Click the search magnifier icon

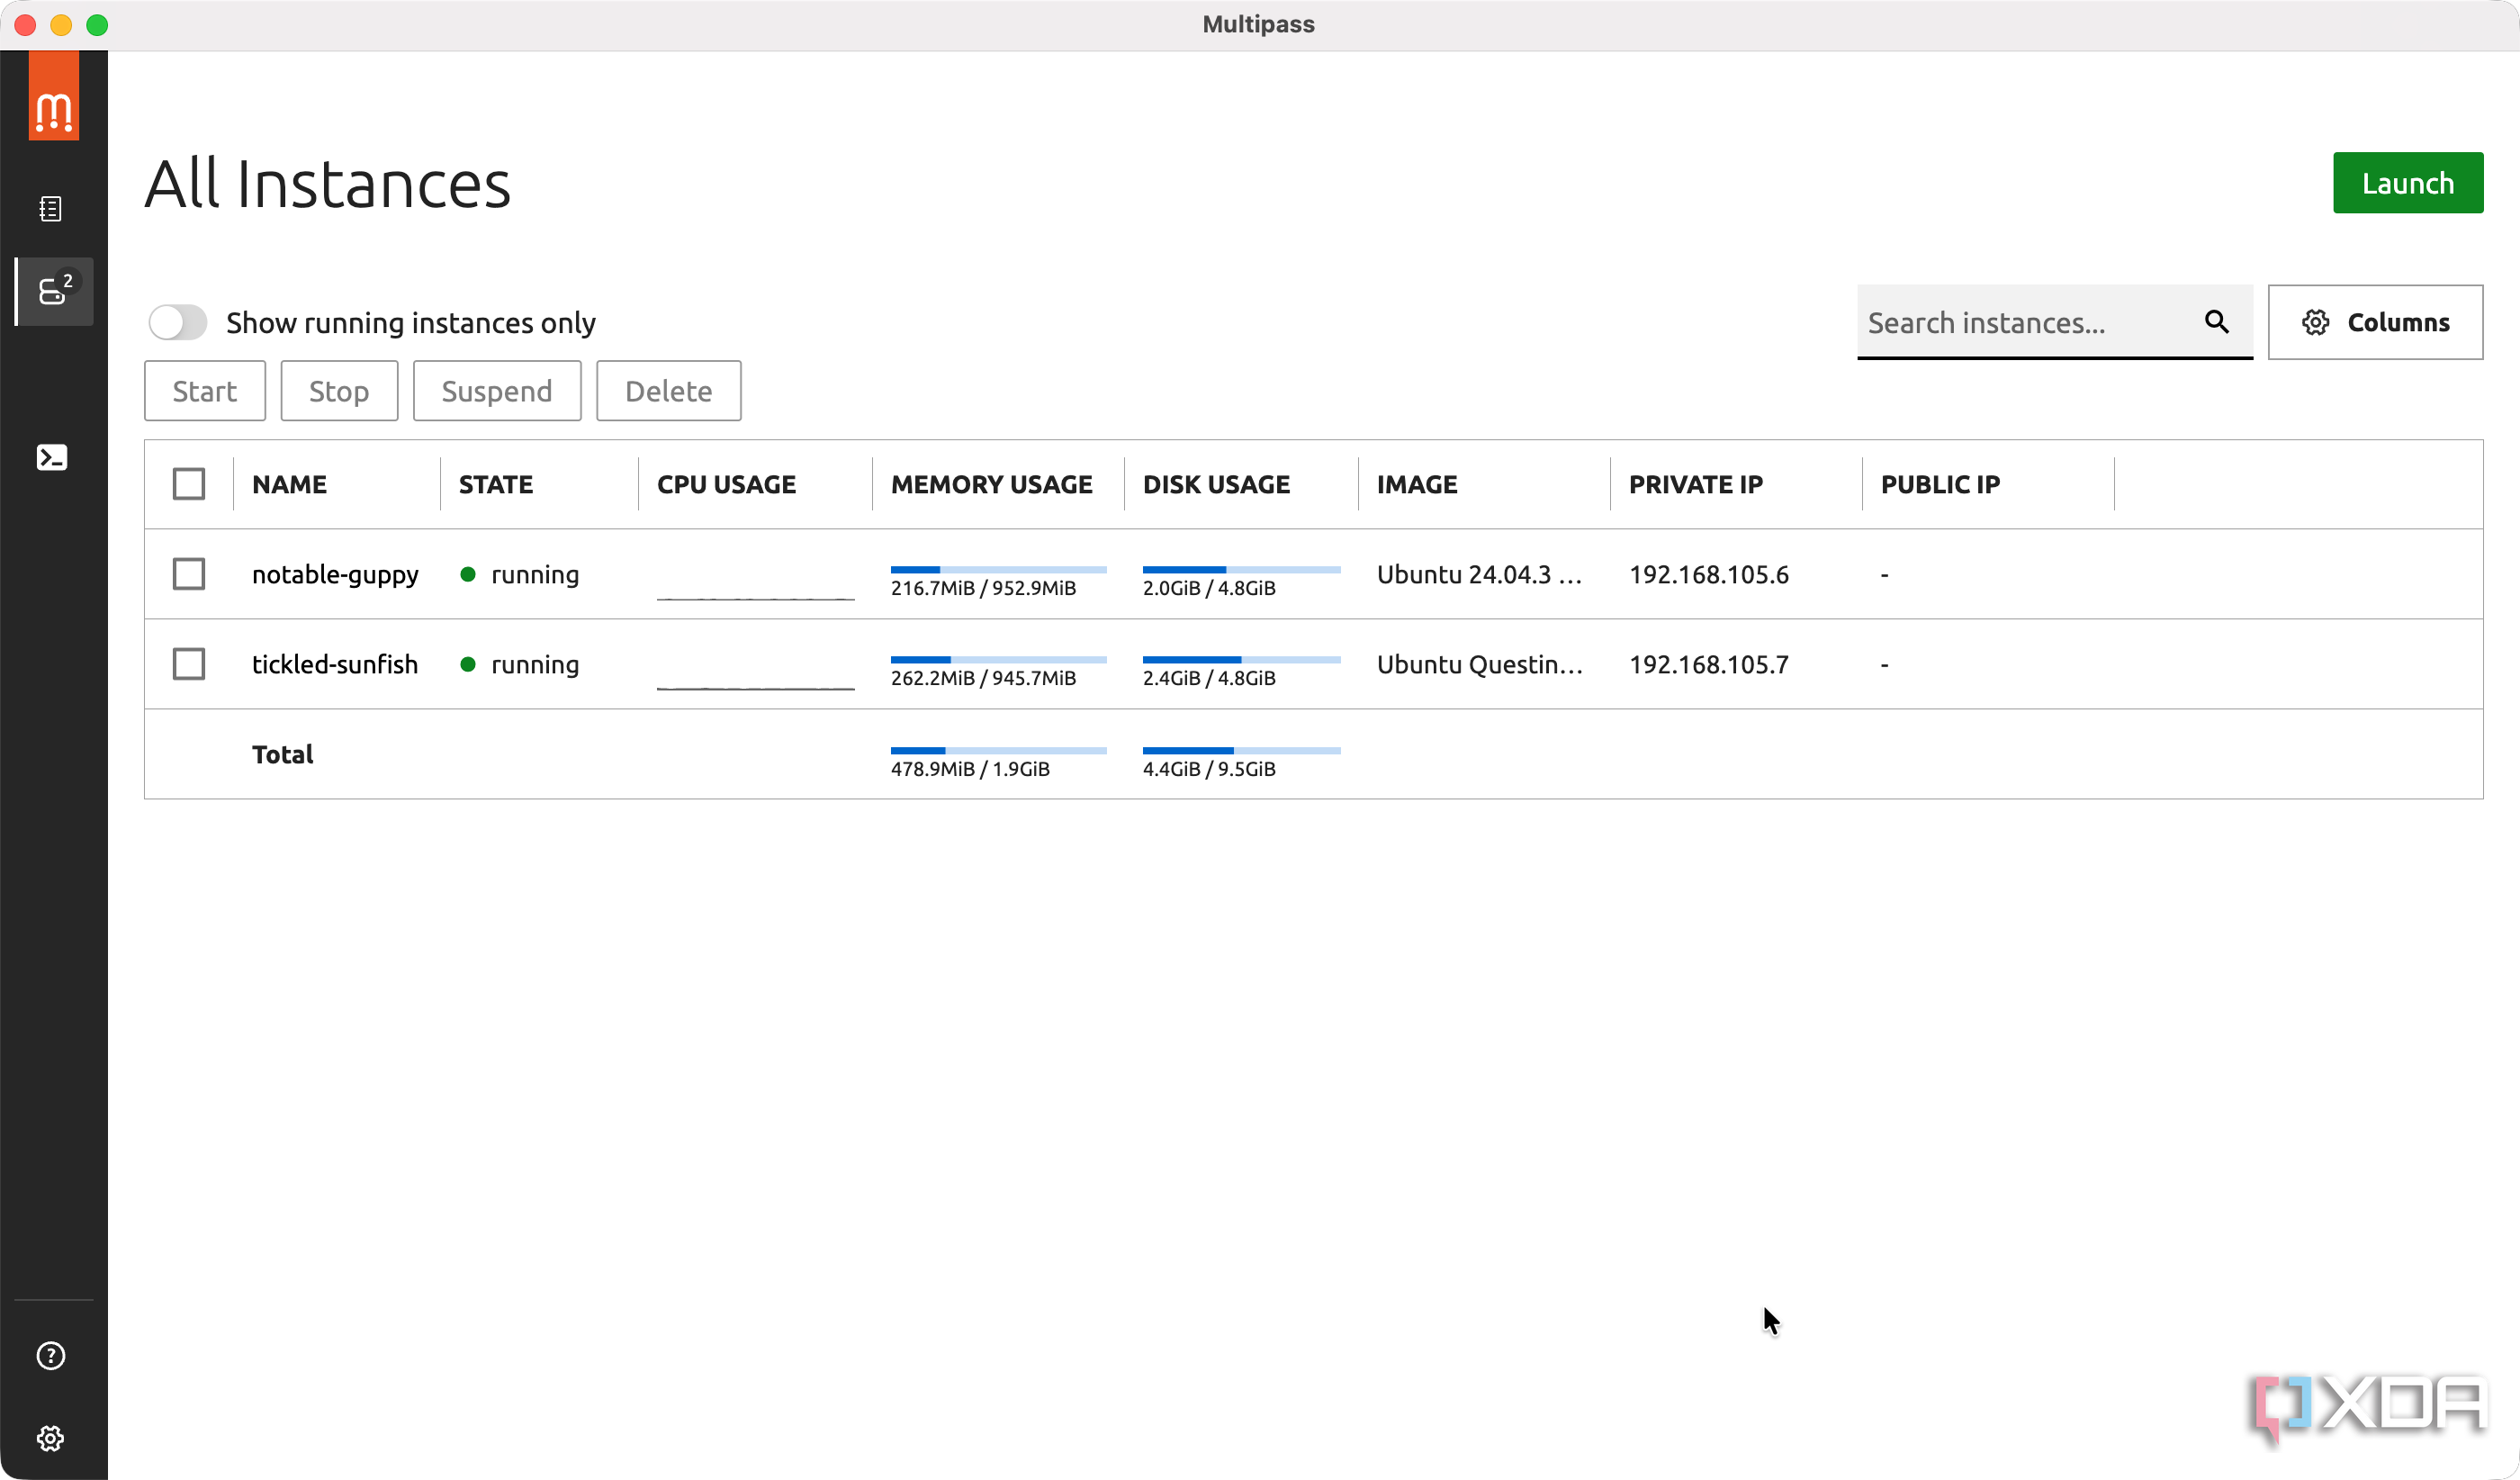coord(2217,322)
